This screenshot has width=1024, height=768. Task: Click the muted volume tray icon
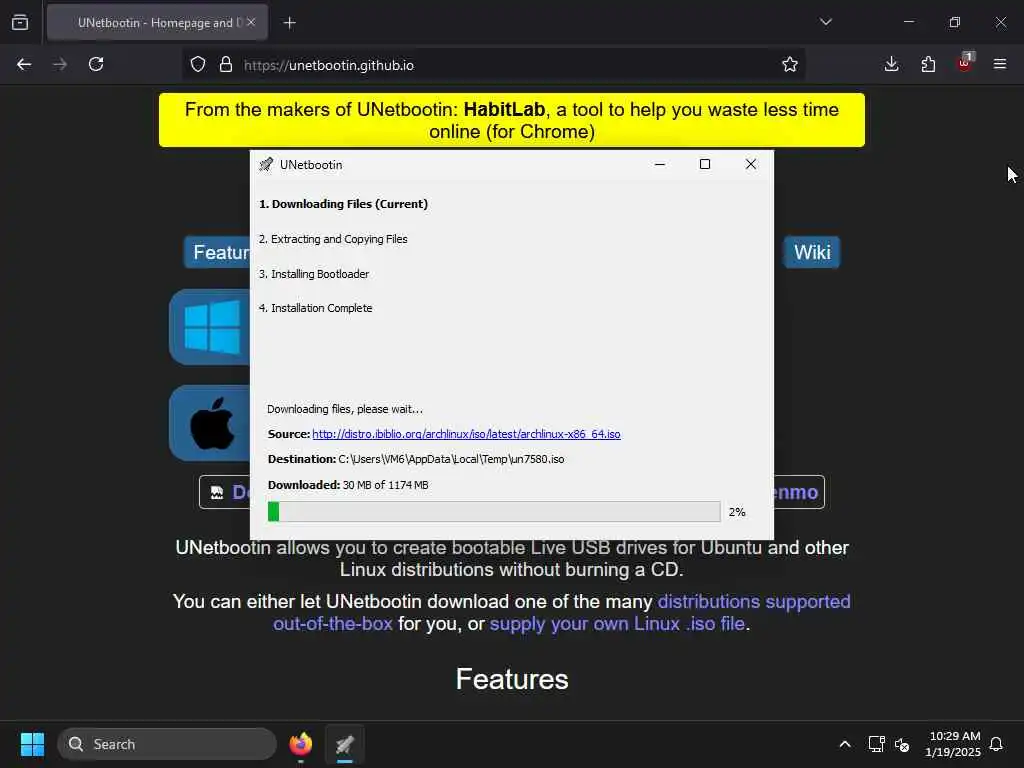point(903,744)
